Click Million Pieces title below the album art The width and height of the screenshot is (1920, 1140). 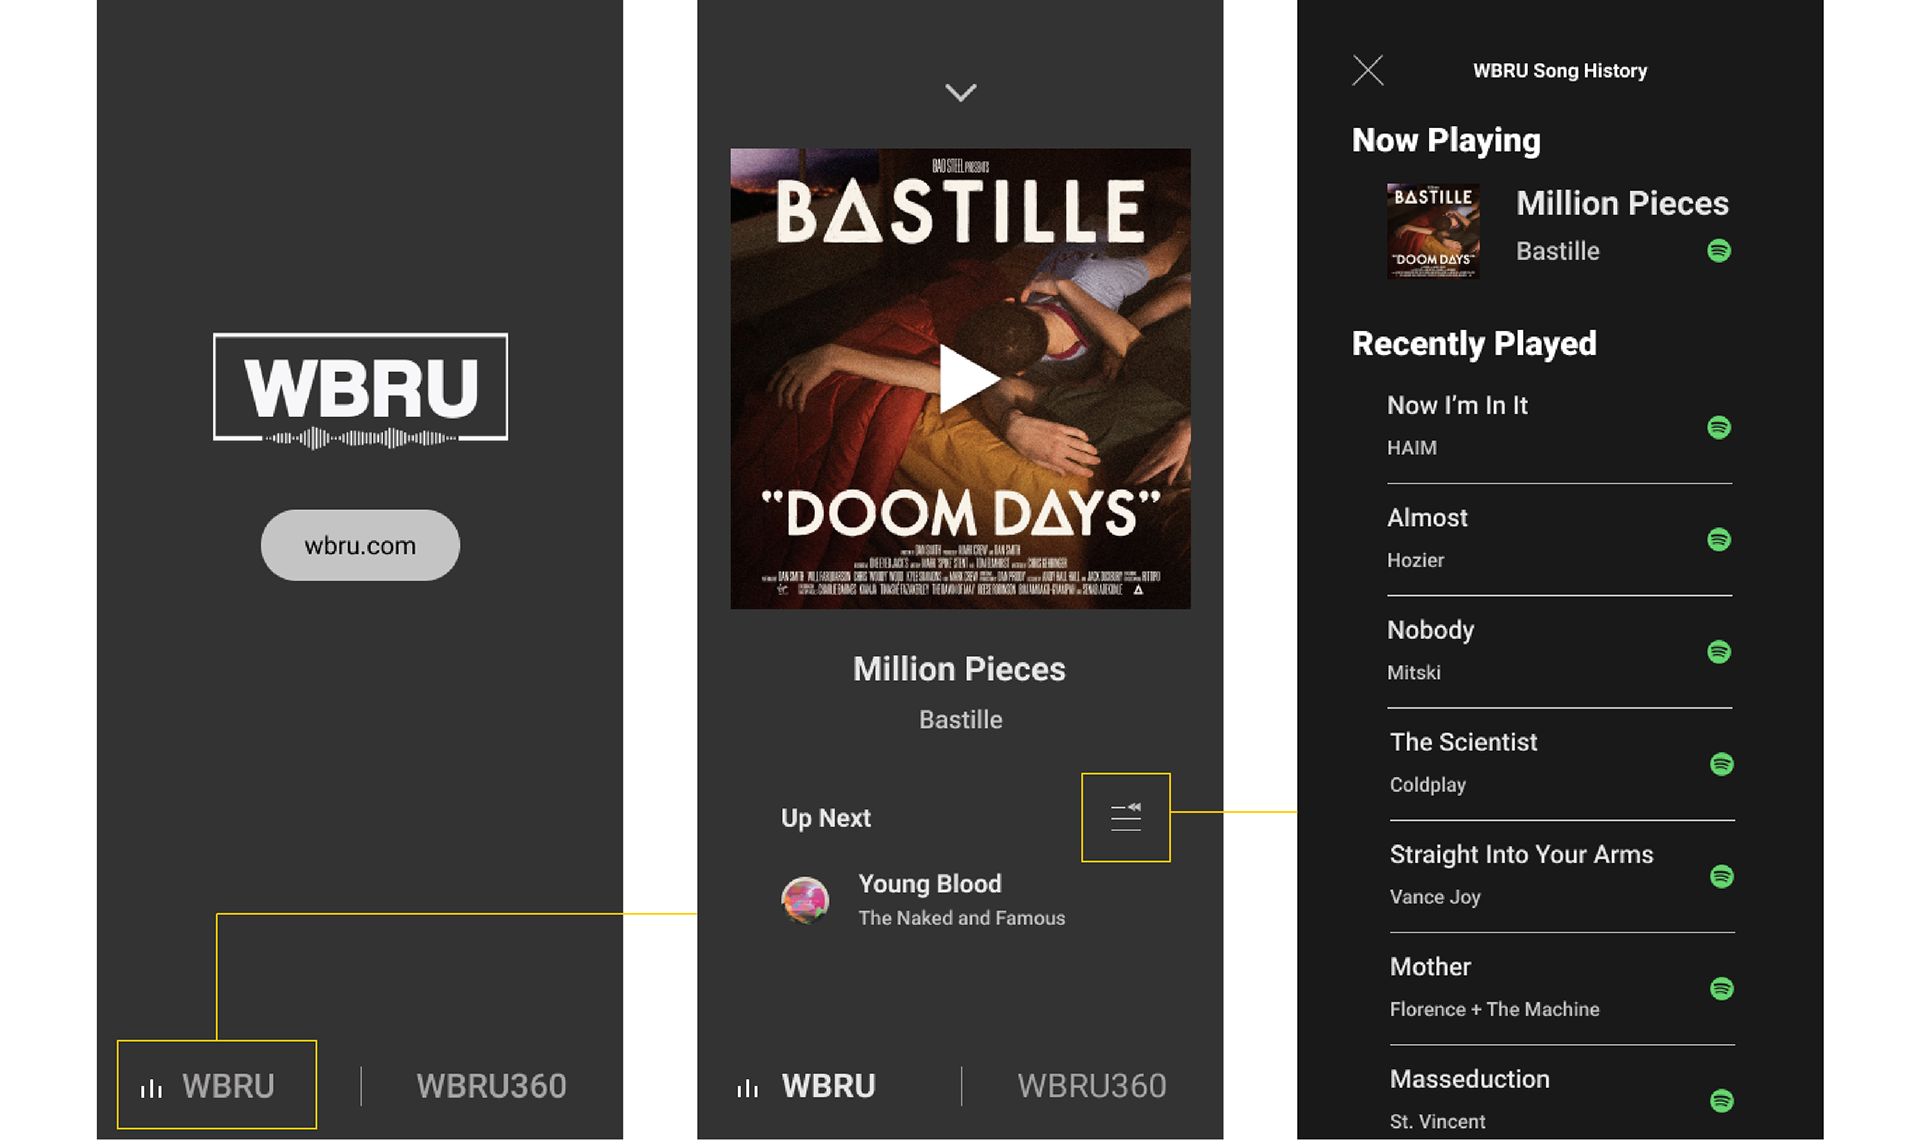[x=959, y=669]
